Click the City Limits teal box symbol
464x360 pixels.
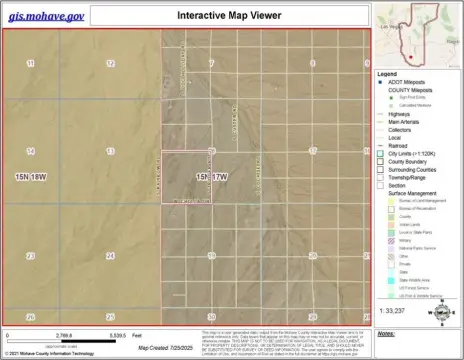point(380,154)
